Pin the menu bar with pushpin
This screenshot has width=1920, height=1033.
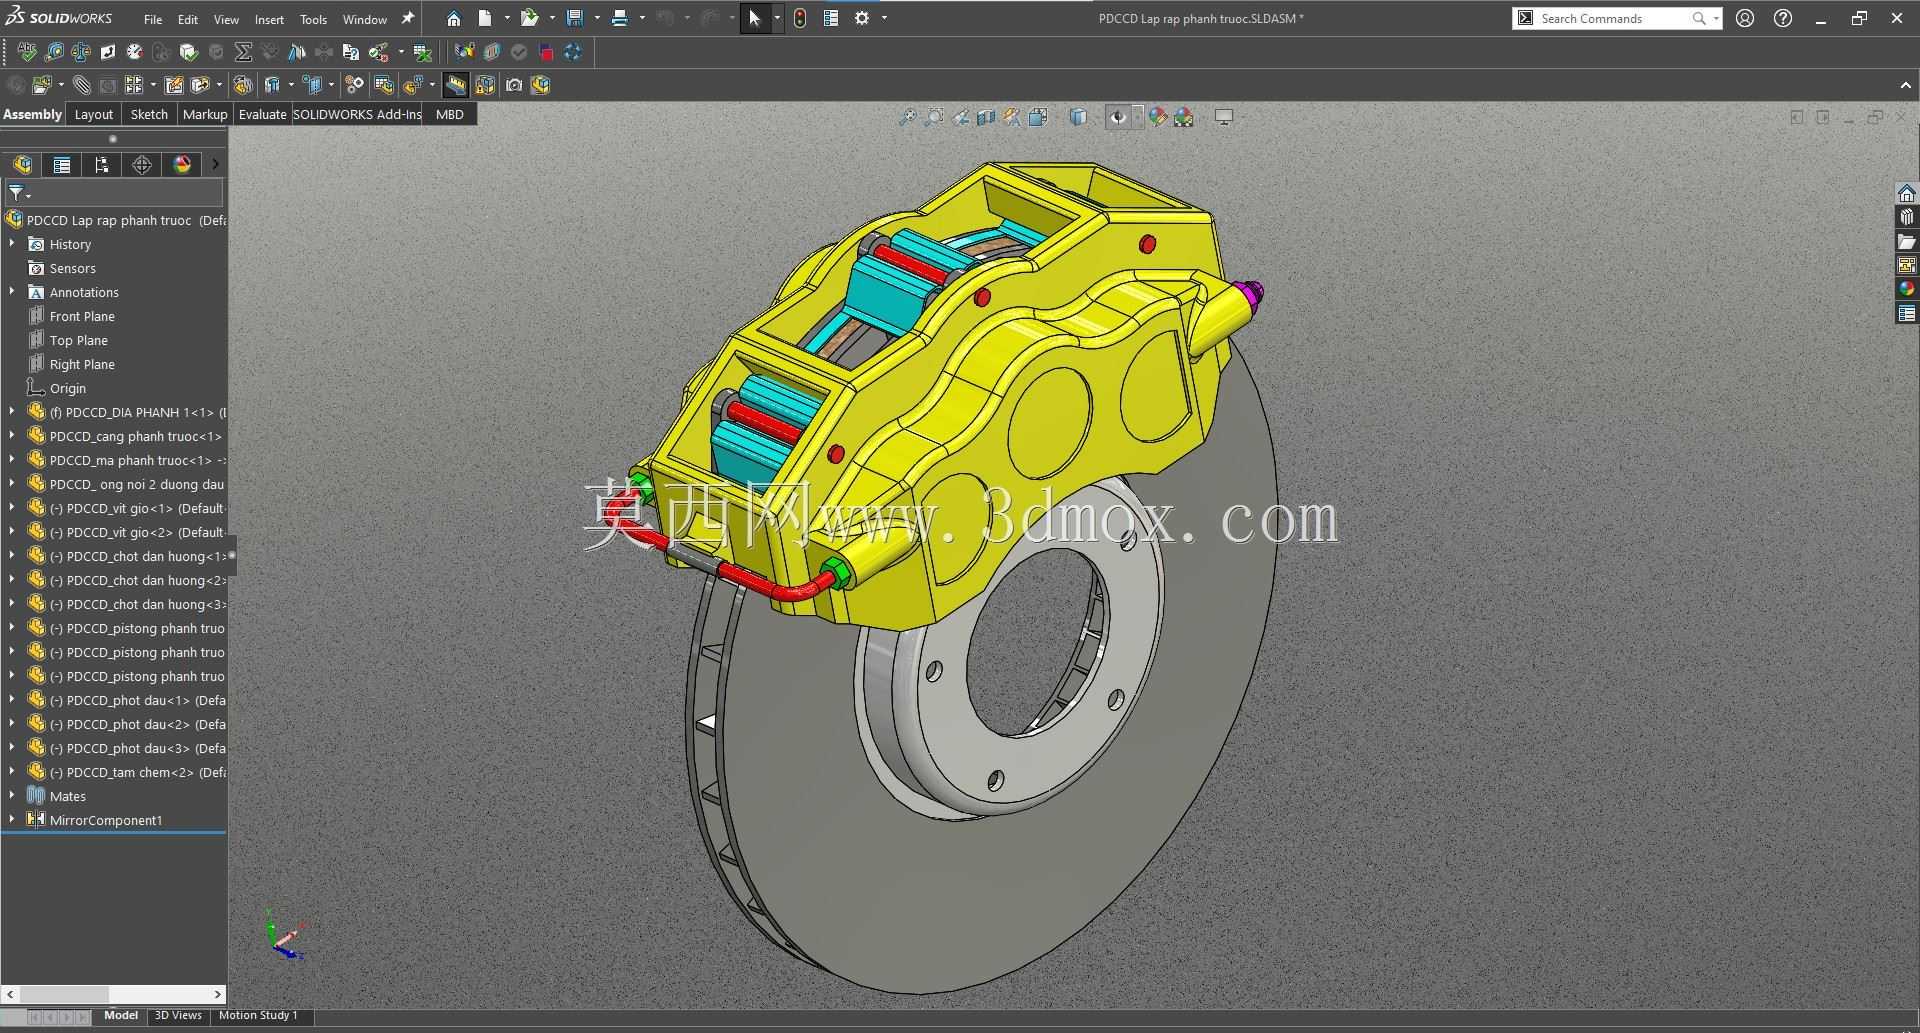[x=408, y=18]
